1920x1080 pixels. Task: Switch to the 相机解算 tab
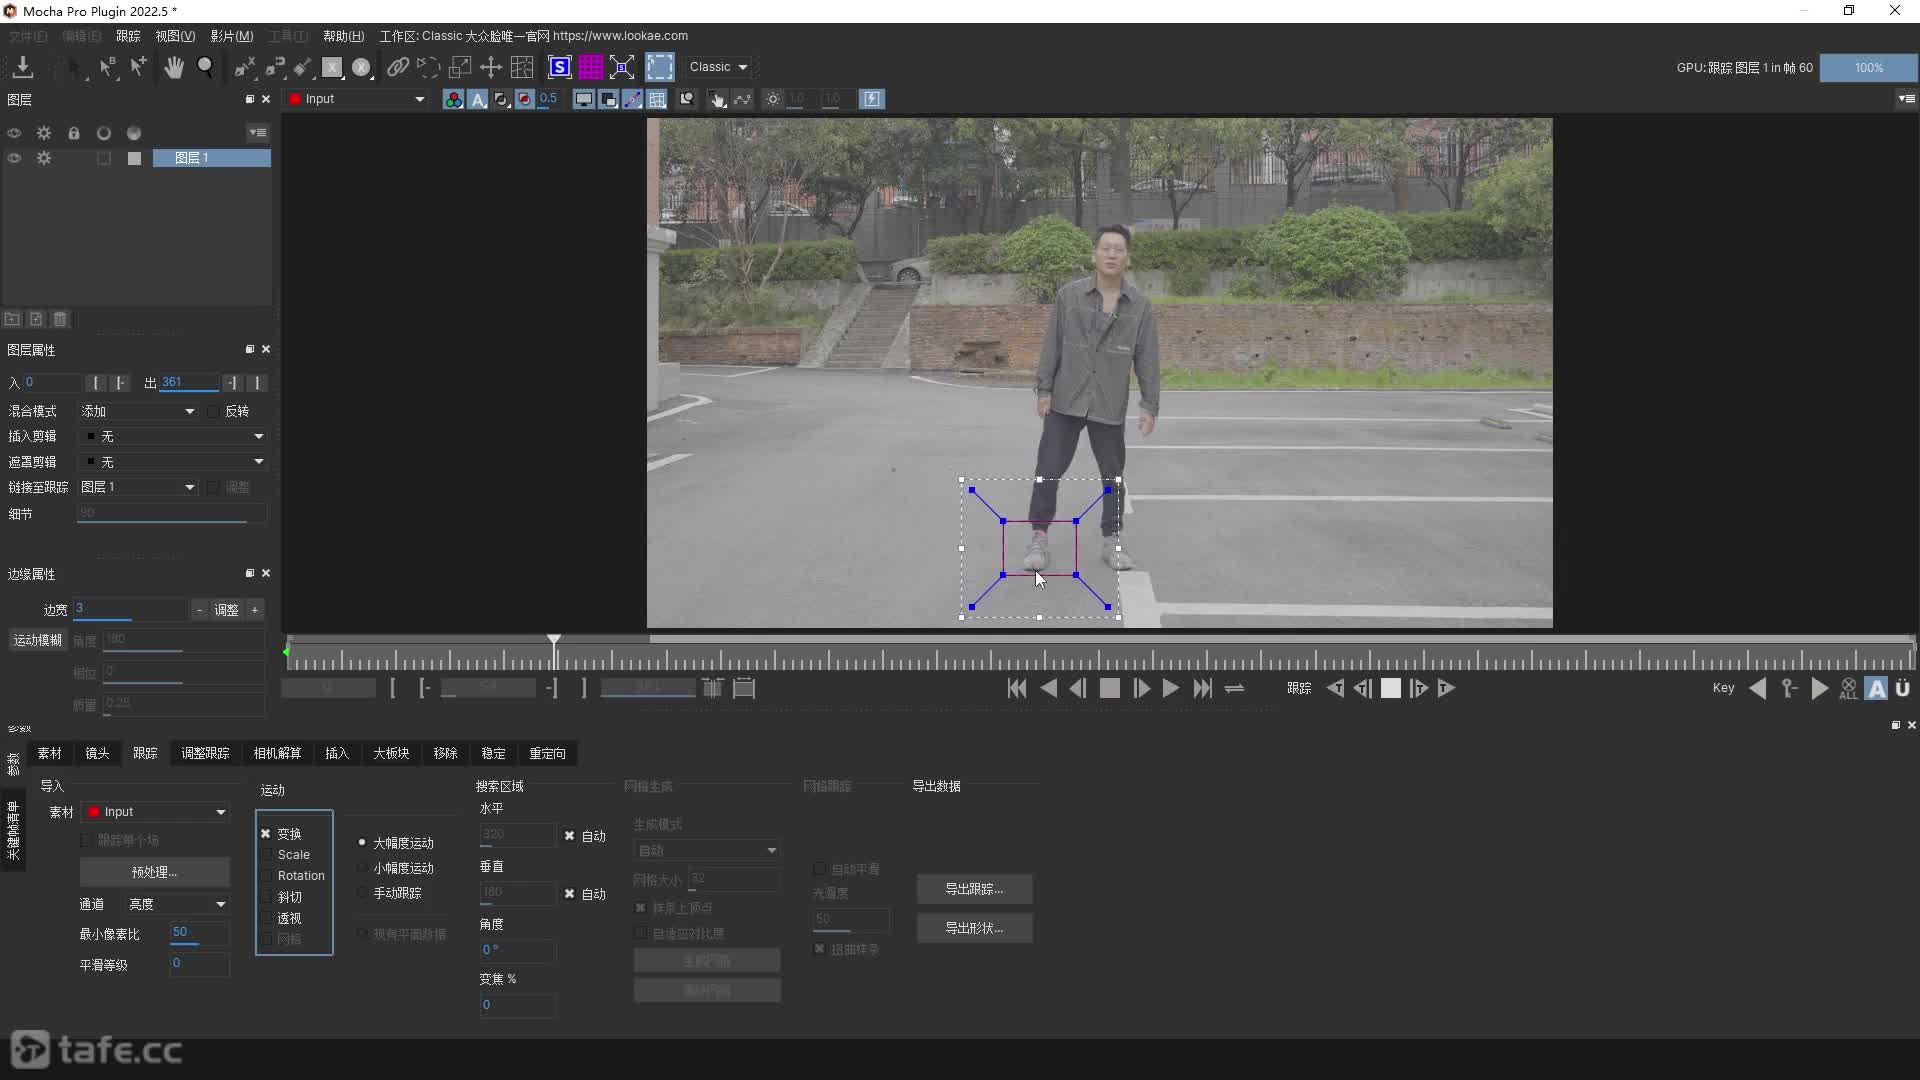[x=277, y=754]
